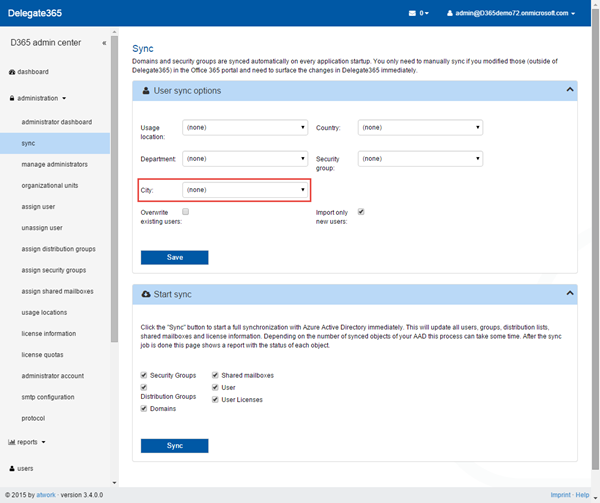The width and height of the screenshot is (600, 503).
Task: Click the mail envelope icon in header
Action: (x=413, y=13)
